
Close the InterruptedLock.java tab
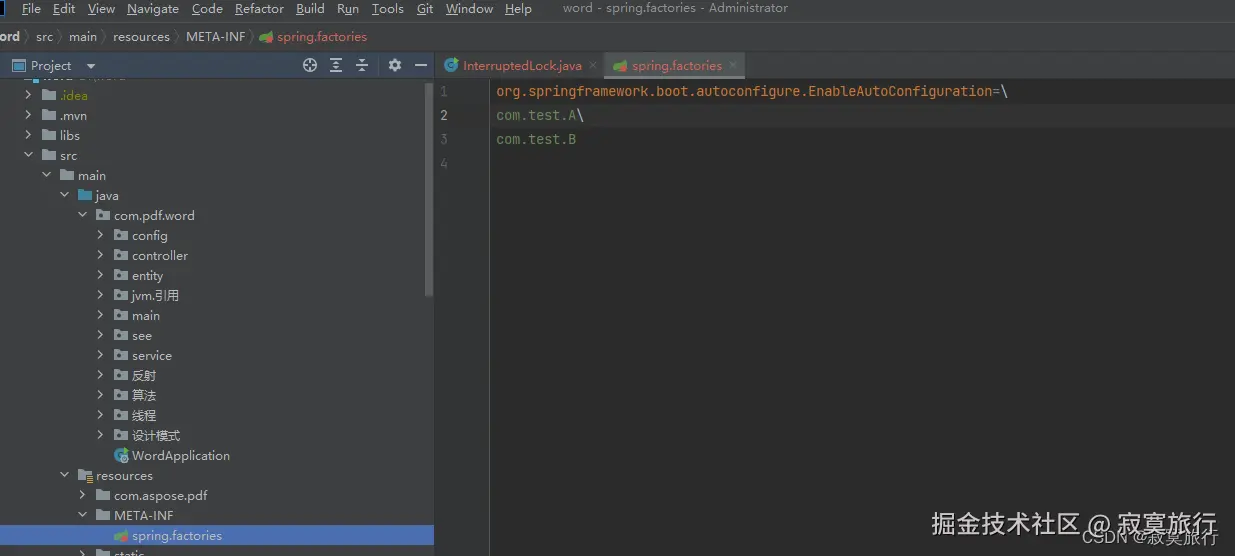pyautogui.click(x=593, y=65)
